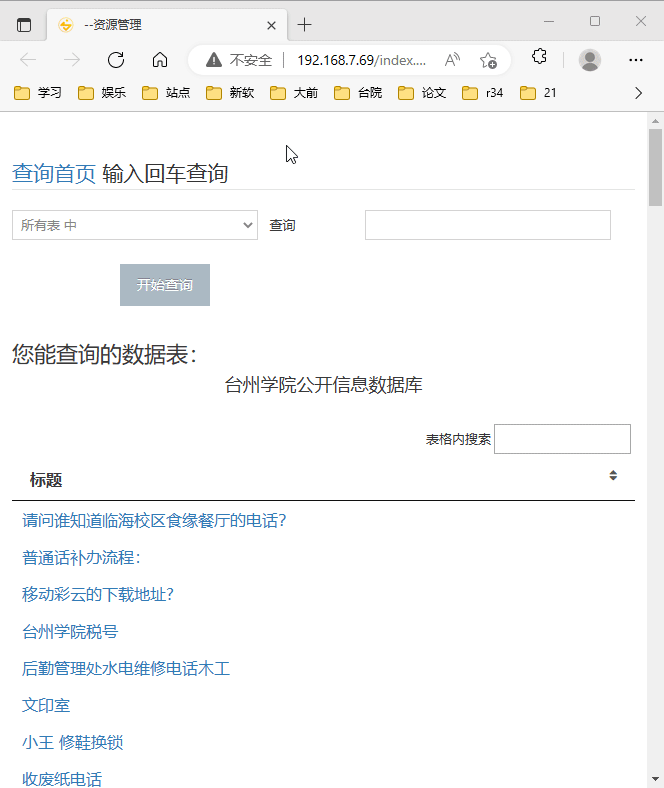This screenshot has width=664, height=788.
Task: Open the tab actions icon at top-left
Action: (x=24, y=25)
